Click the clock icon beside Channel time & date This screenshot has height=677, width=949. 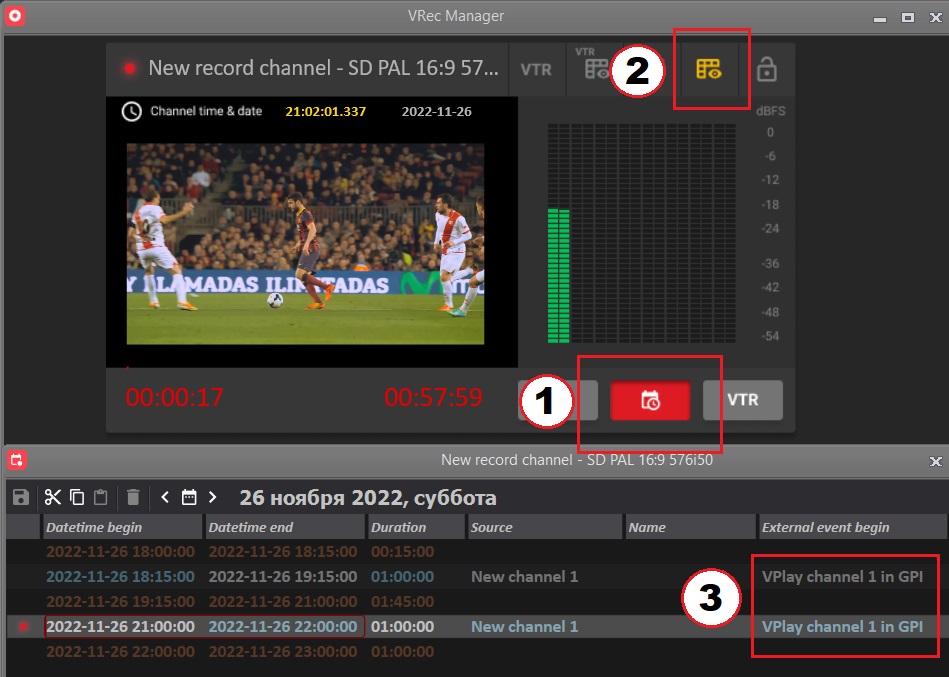click(131, 111)
